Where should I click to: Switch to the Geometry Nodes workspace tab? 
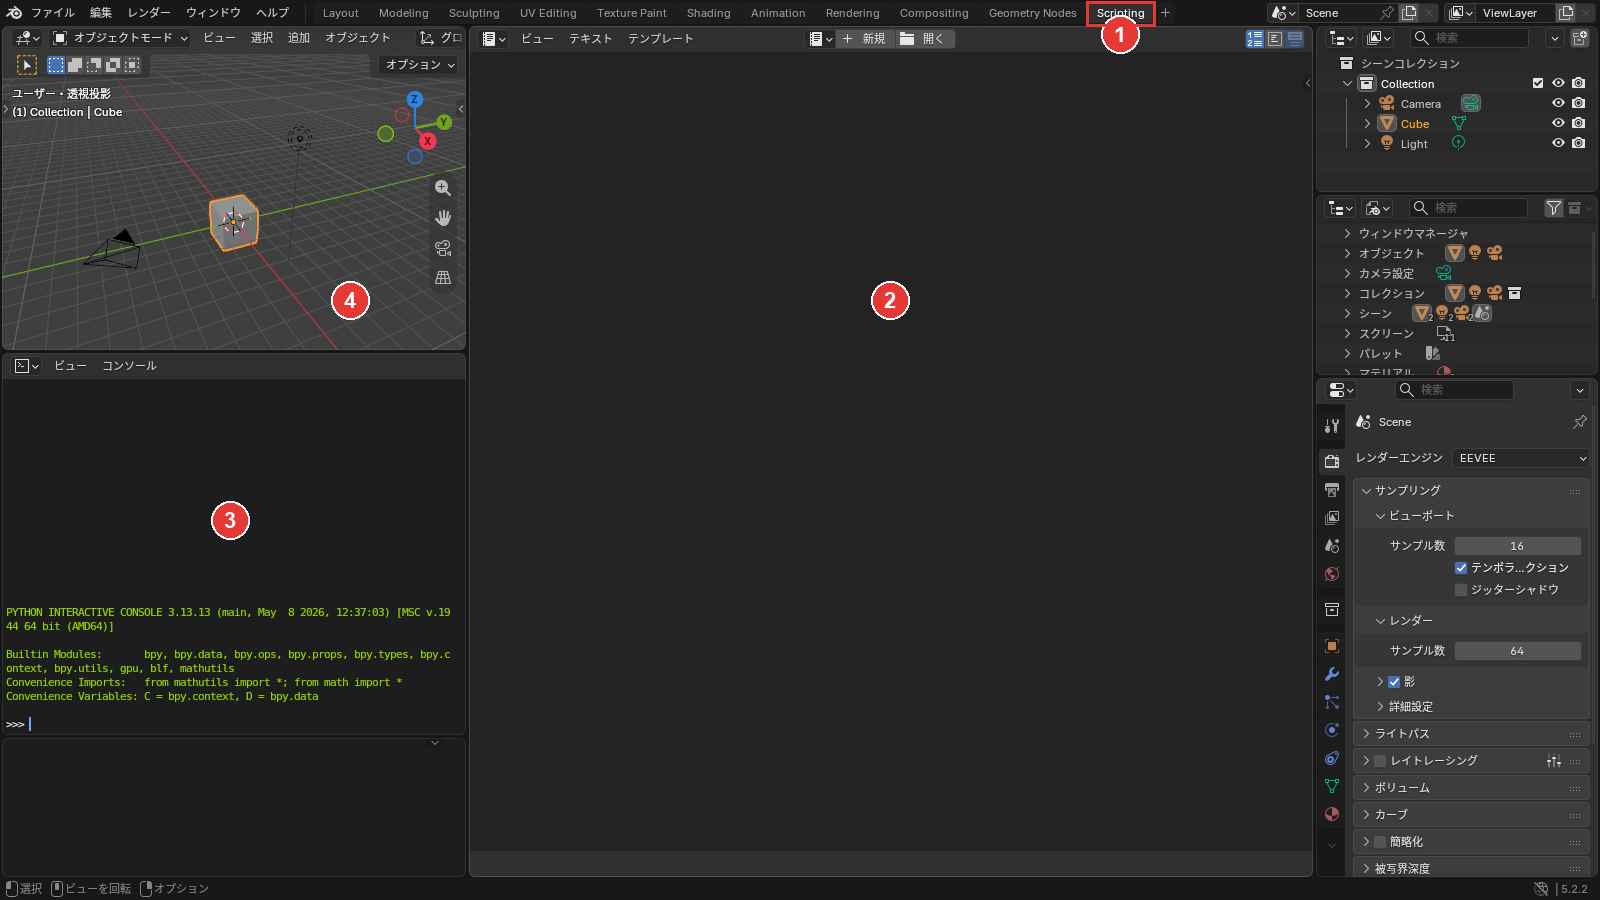tap(1032, 13)
